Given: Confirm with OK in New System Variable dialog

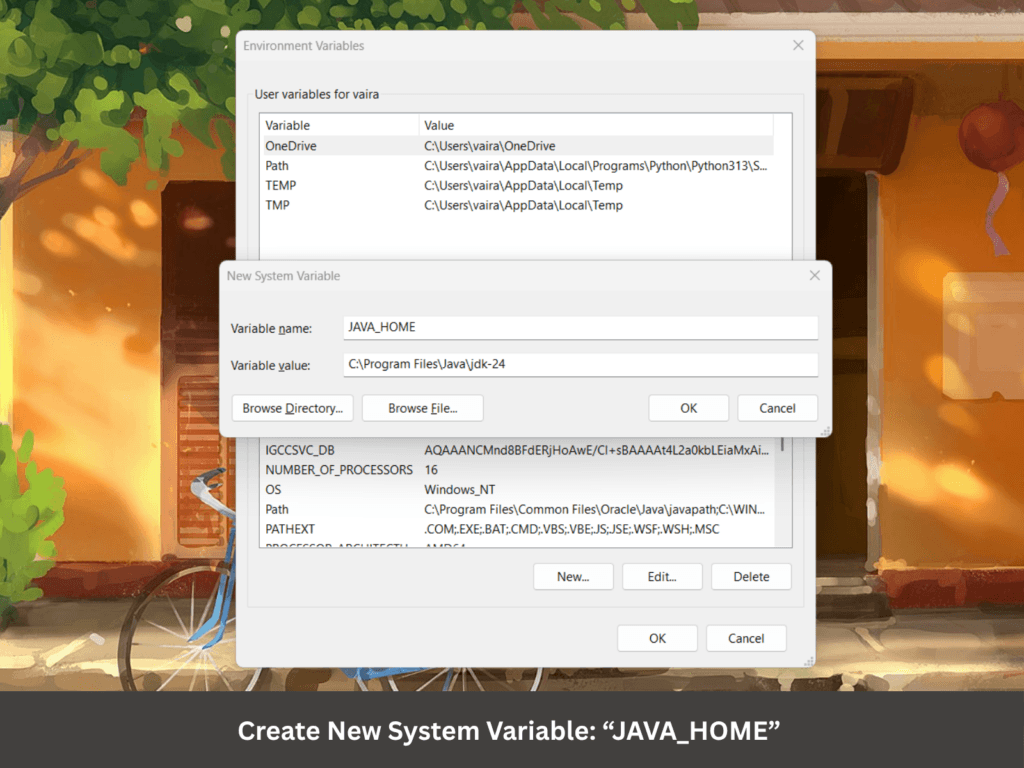Looking at the screenshot, I should point(688,408).
